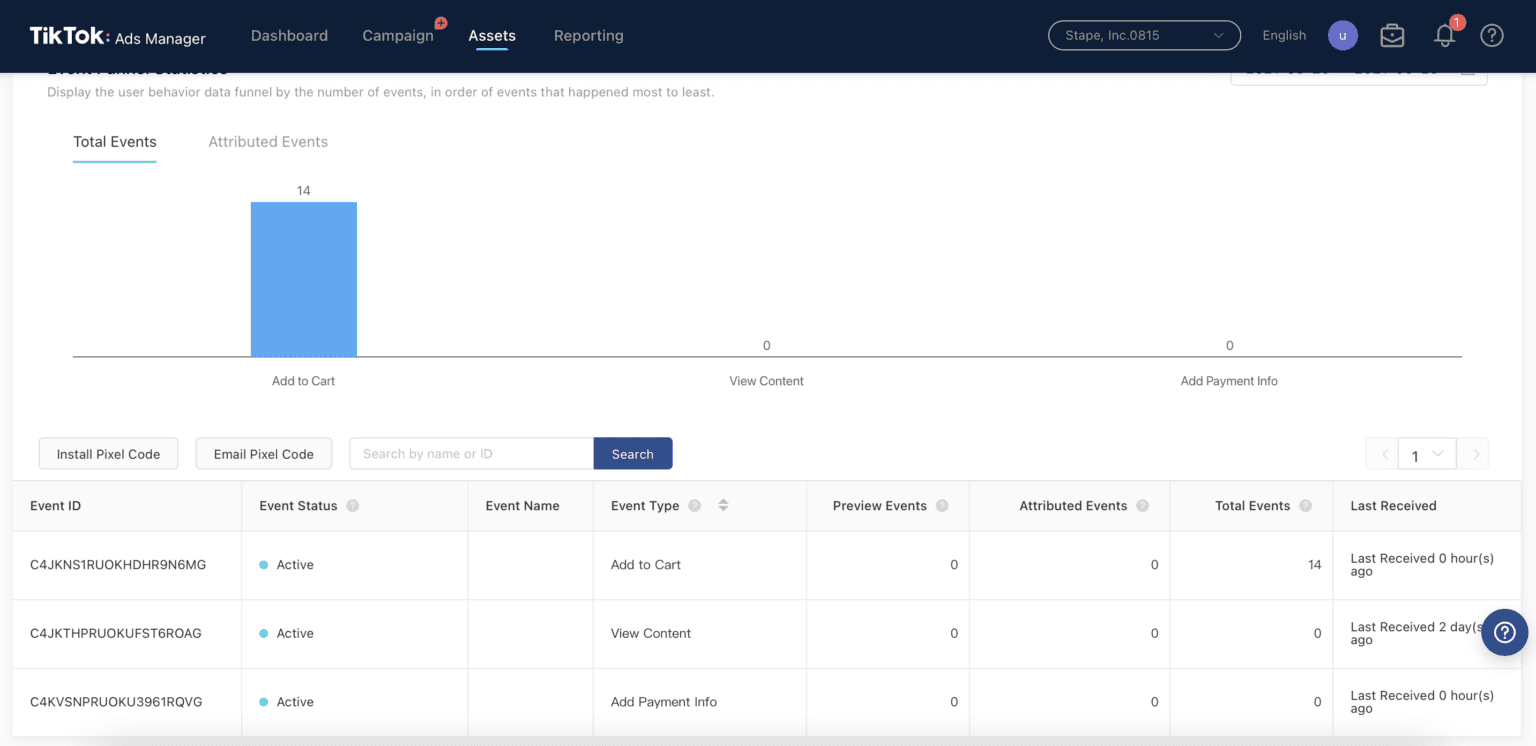Select event ID C4KVSNPRUOKU3961RQVG
Screen dimensions: 1536x746
coord(116,702)
